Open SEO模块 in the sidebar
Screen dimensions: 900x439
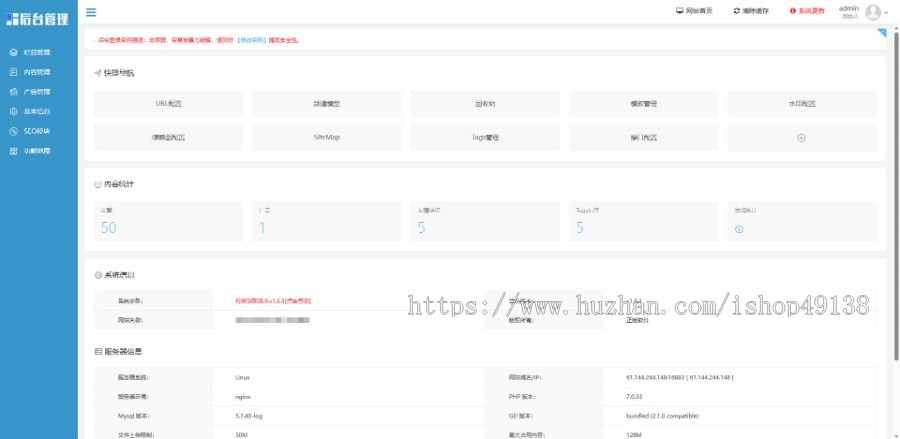(x=38, y=131)
